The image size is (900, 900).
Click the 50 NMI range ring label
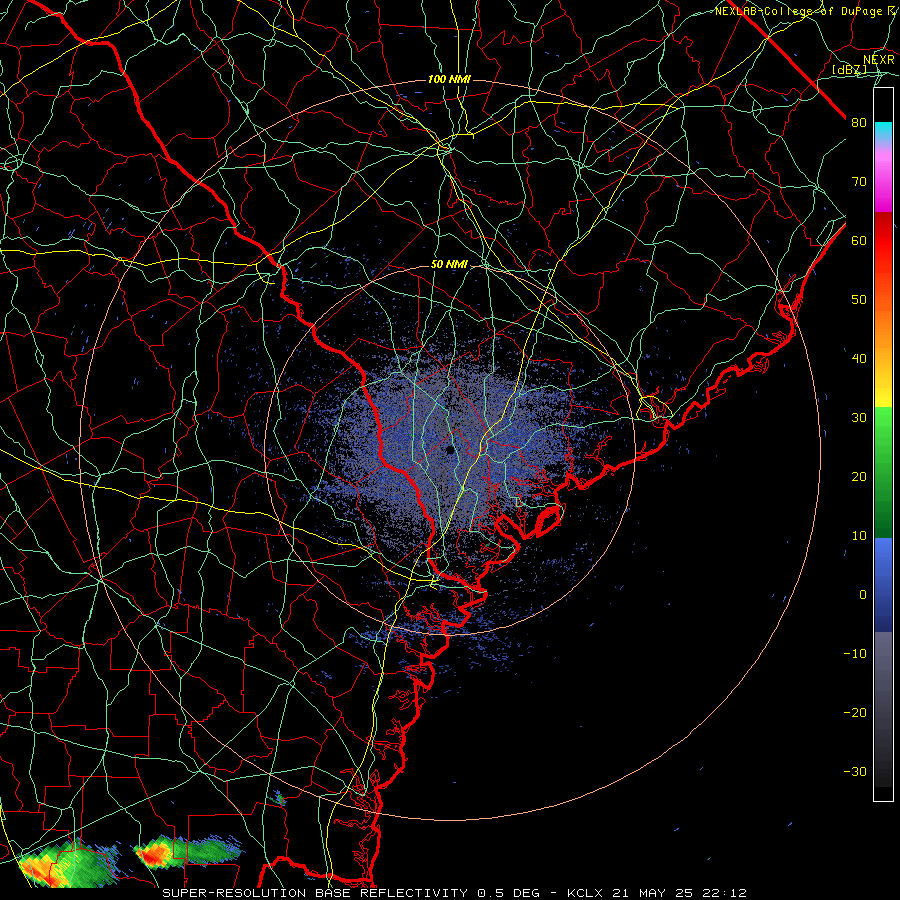(x=449, y=265)
